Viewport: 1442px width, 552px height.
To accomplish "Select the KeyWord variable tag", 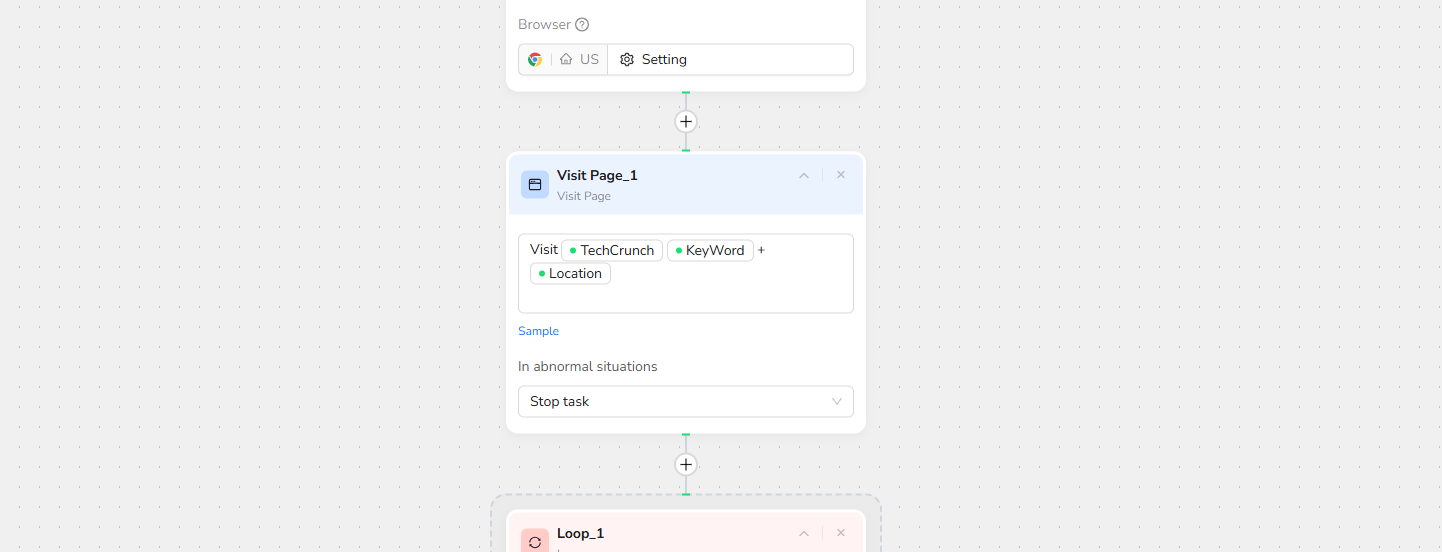I will coord(710,251).
